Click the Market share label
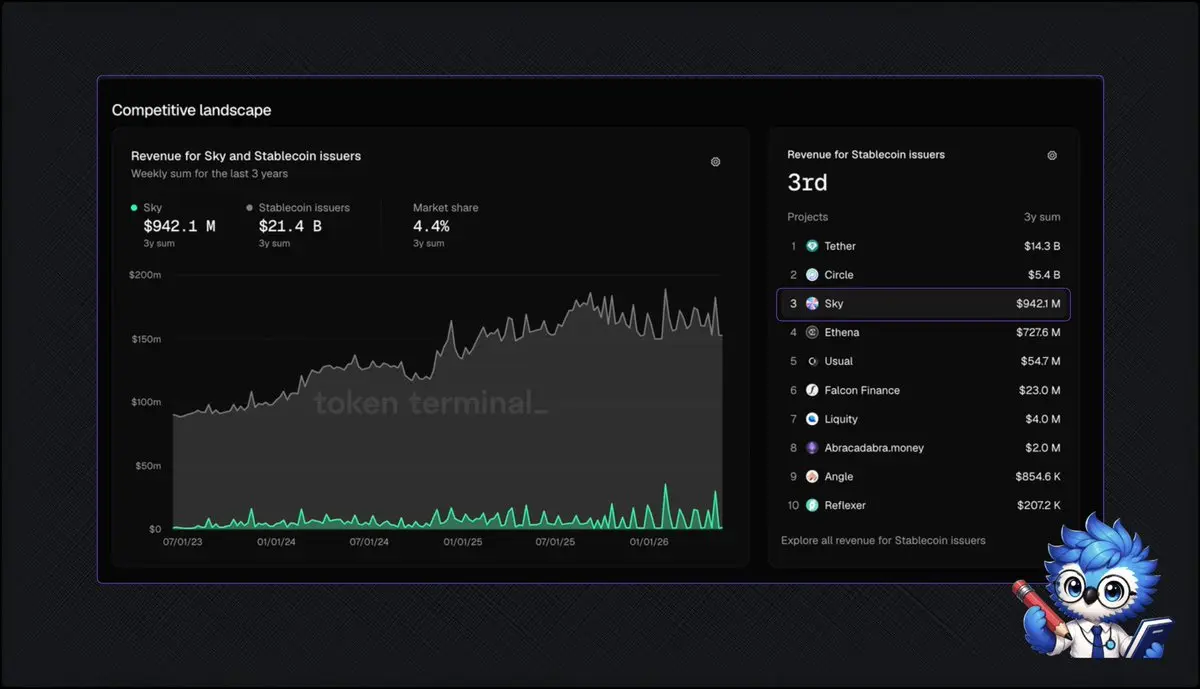 coord(445,208)
